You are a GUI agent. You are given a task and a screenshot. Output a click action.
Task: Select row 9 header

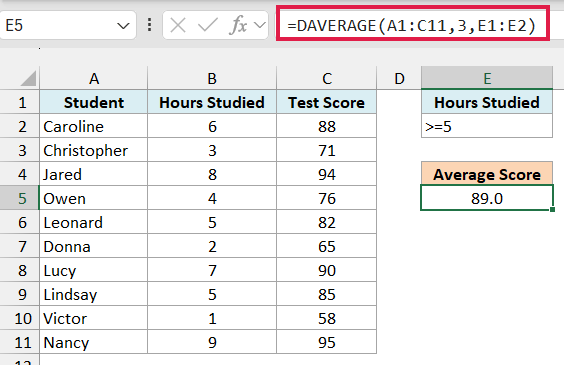(19, 295)
